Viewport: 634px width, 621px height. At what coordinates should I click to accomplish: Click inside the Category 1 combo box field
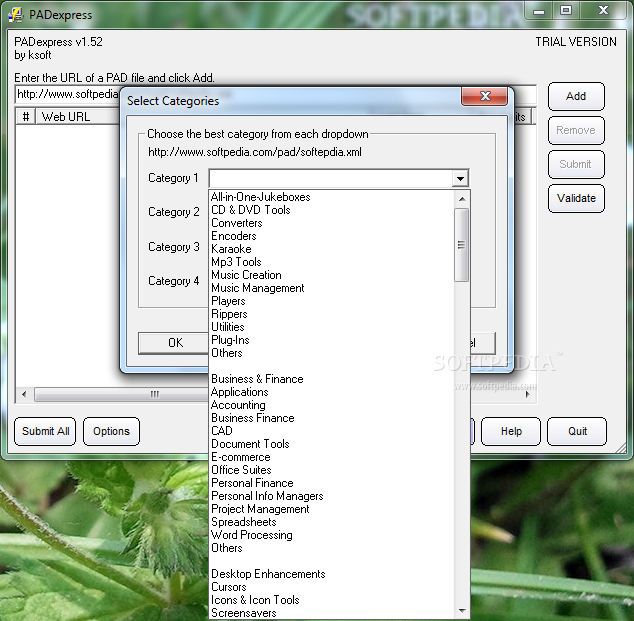pyautogui.click(x=331, y=178)
